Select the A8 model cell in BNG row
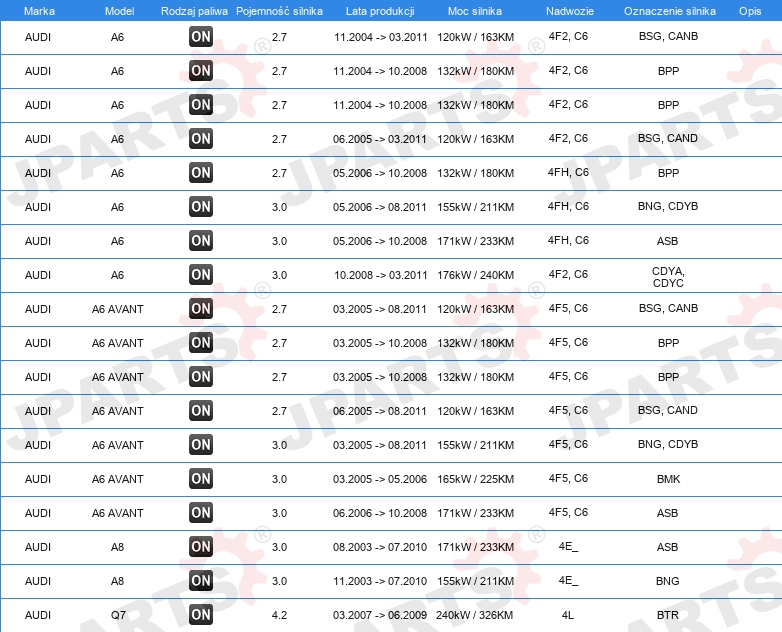 117,581
